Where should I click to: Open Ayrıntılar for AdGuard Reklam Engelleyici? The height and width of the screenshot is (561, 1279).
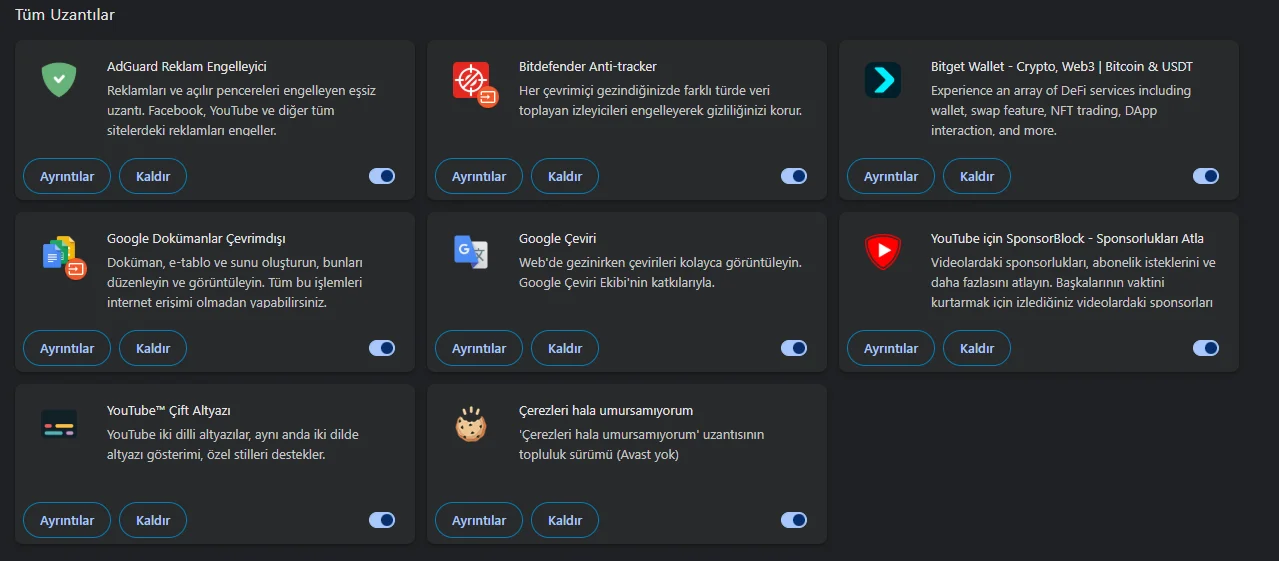67,176
